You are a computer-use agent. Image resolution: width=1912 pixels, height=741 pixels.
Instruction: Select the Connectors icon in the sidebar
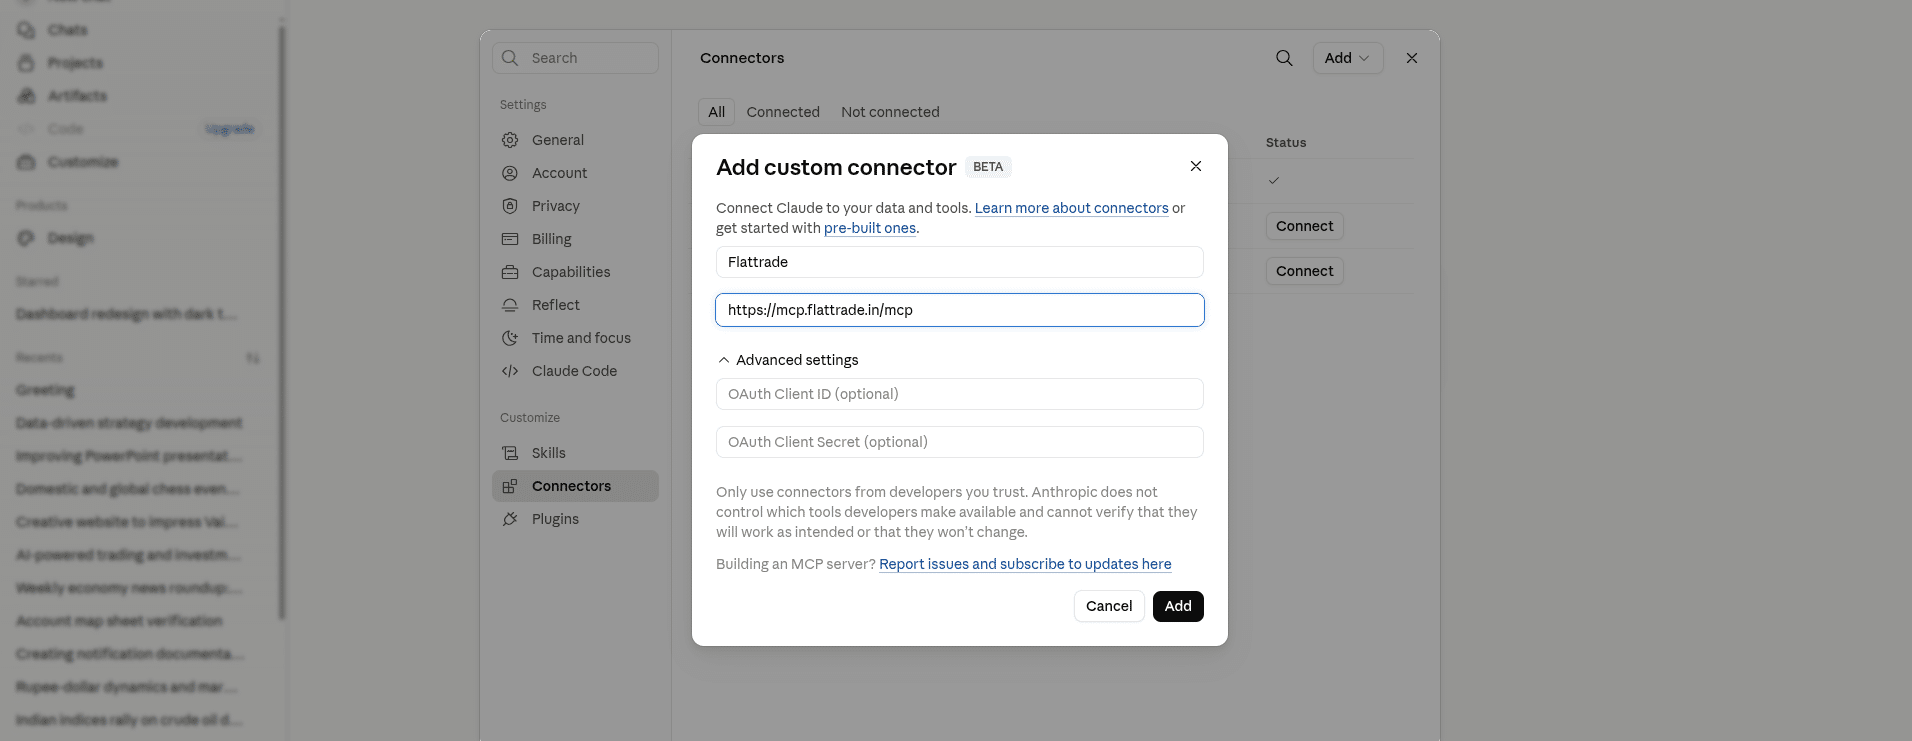510,486
